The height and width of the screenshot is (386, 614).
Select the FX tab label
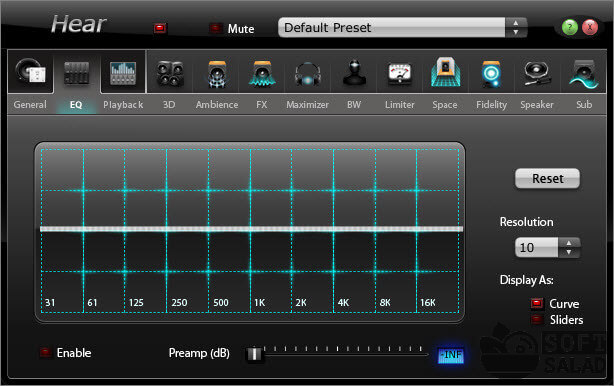point(262,105)
